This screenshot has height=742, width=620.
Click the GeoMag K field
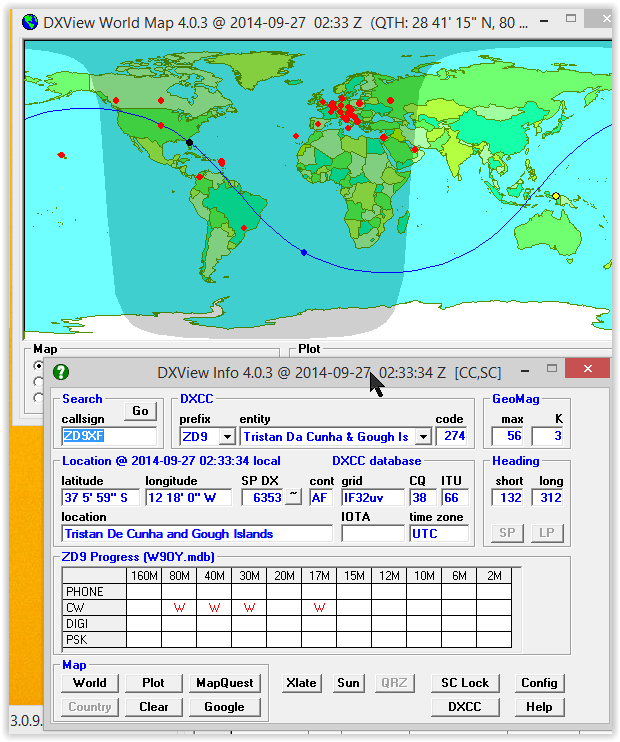pyautogui.click(x=548, y=436)
